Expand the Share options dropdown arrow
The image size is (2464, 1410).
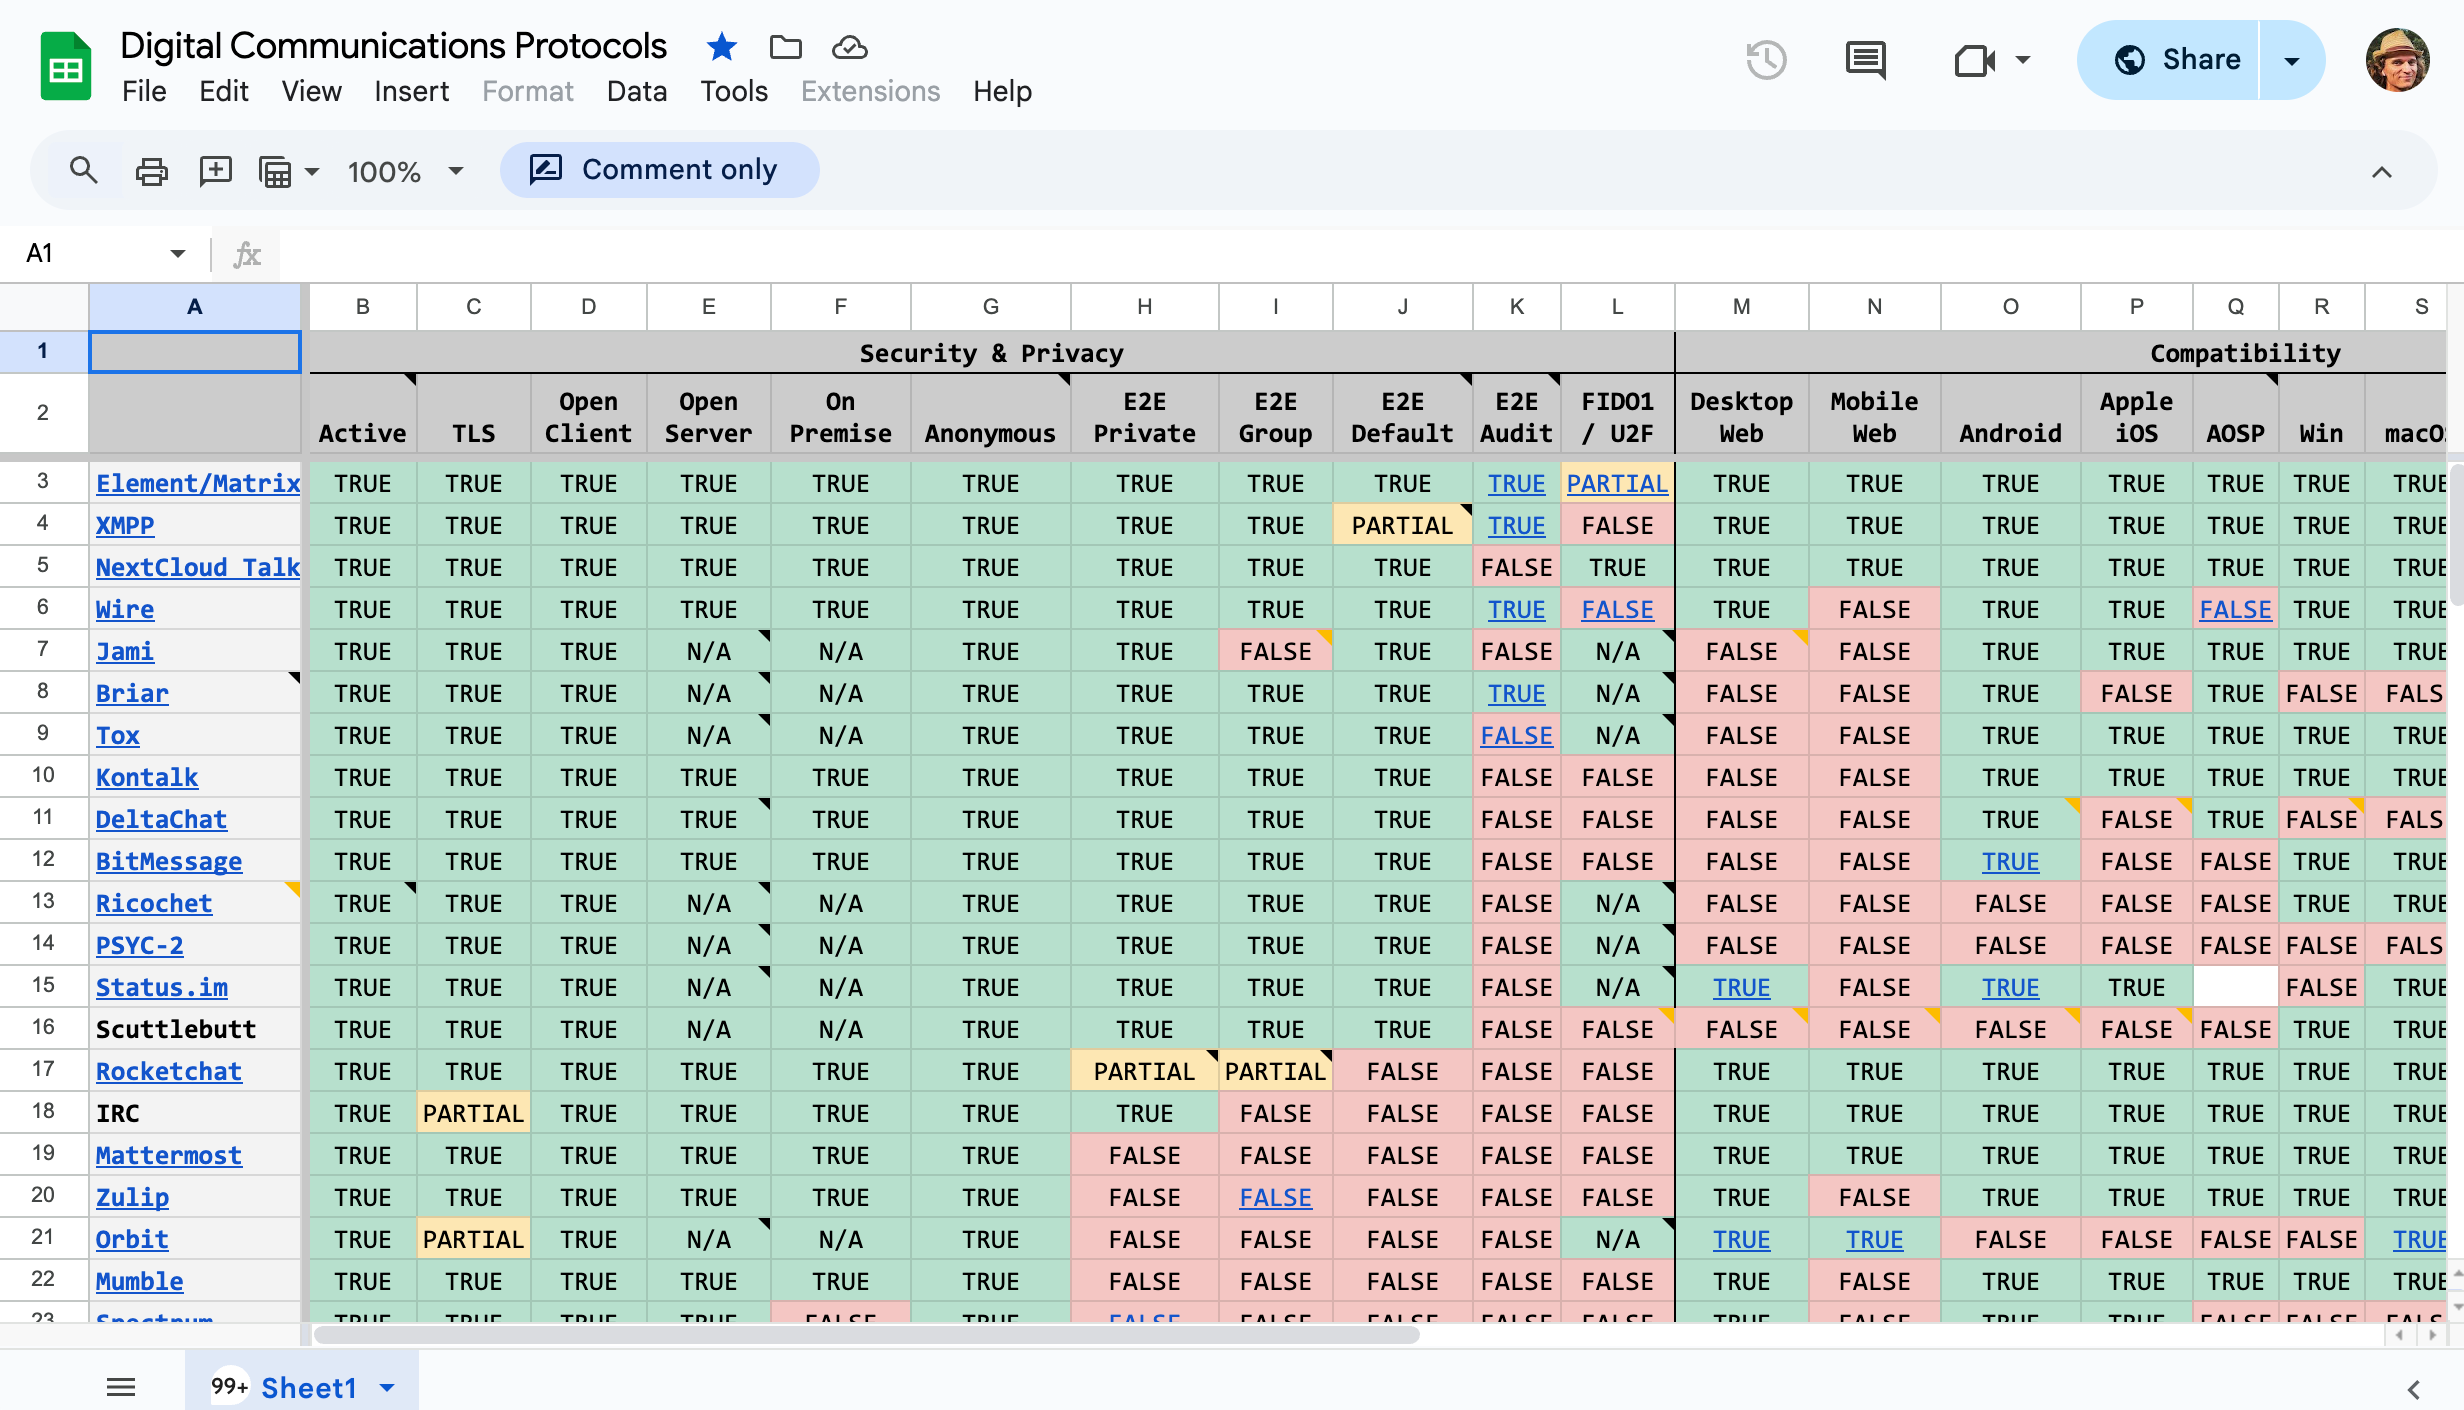(x=2291, y=60)
